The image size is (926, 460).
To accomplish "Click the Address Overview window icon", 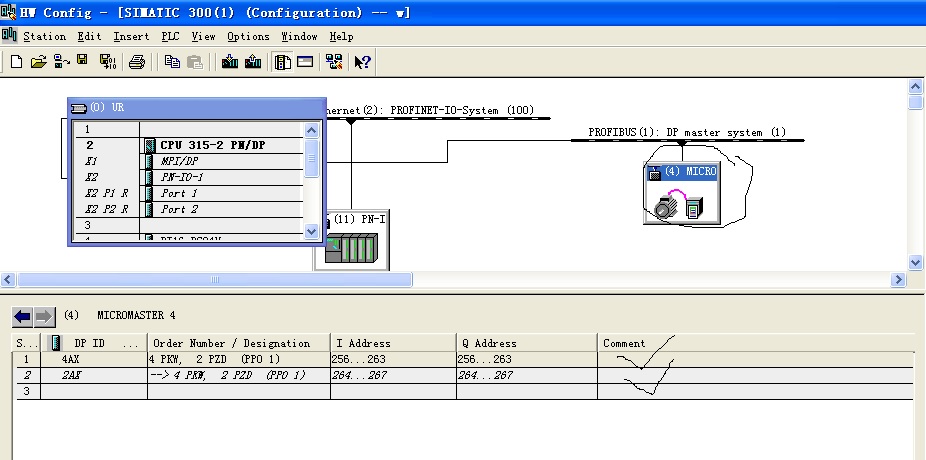I will [x=305, y=61].
